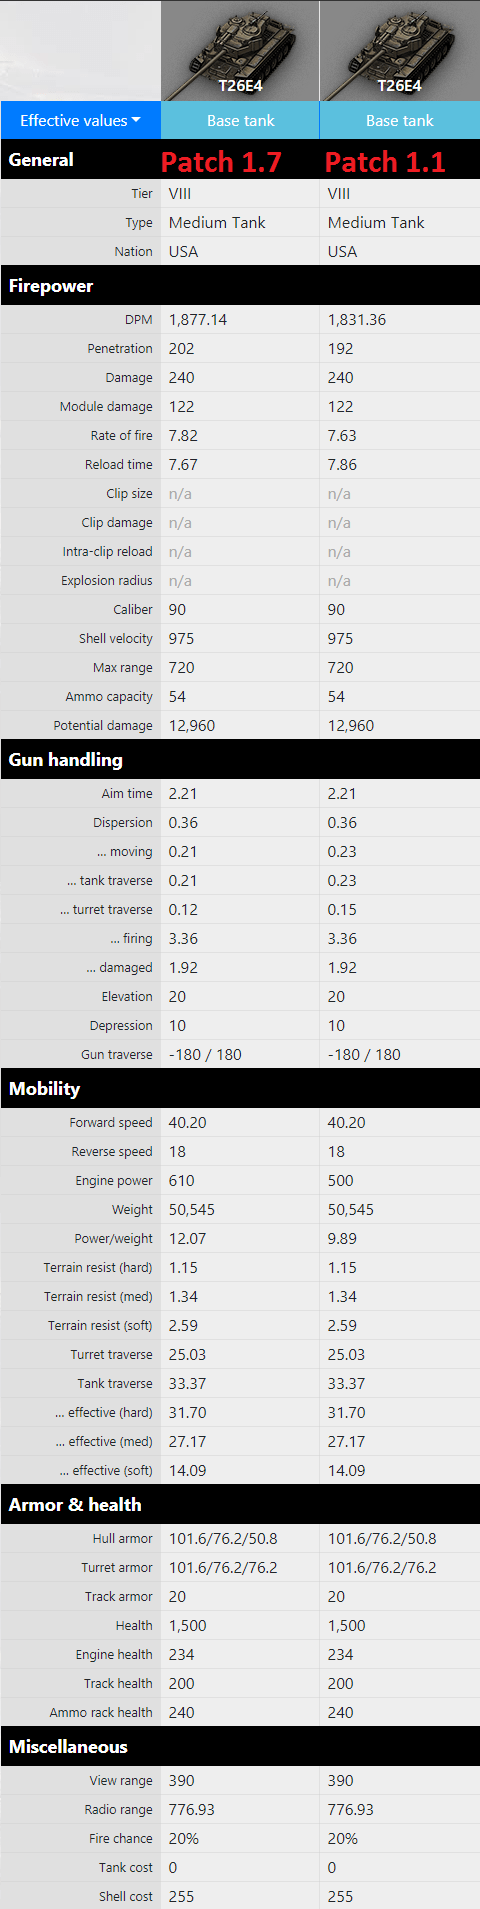Click the Armor & health section header
This screenshot has width=480, height=1909.
tap(240, 1505)
